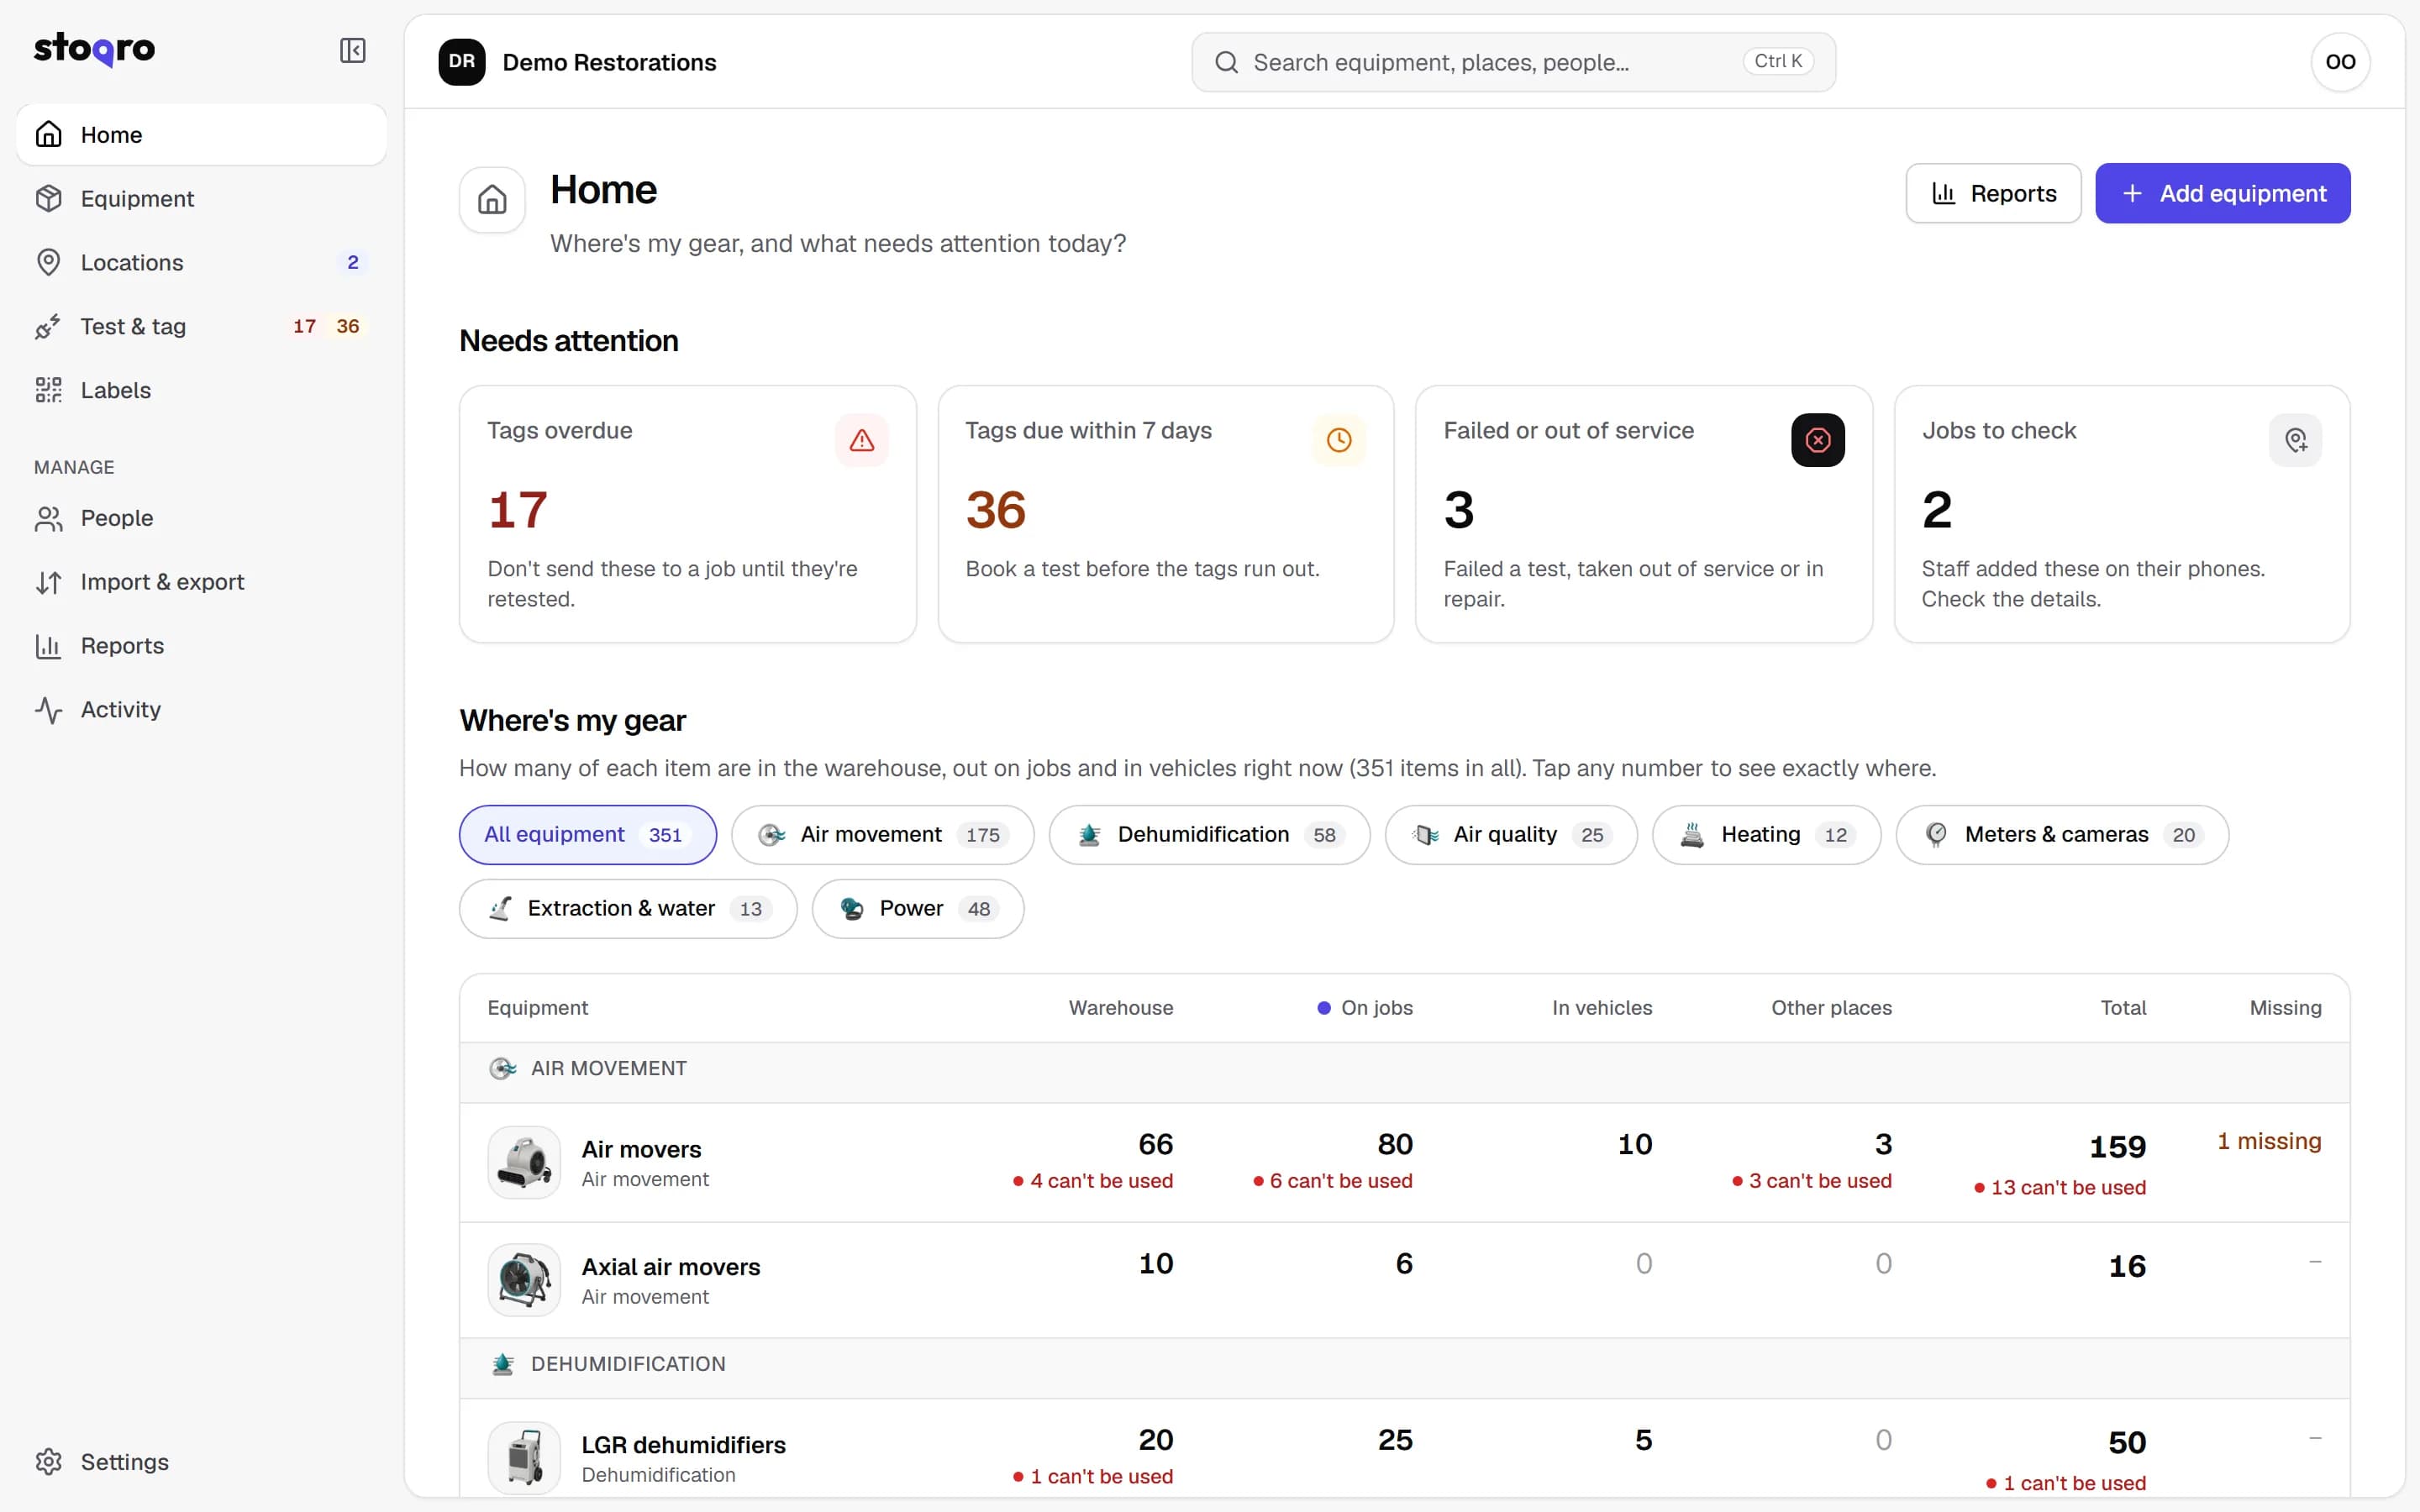Viewport: 2420px width, 1512px height.
Task: Open the Tags overdue warning icon
Action: (x=861, y=440)
